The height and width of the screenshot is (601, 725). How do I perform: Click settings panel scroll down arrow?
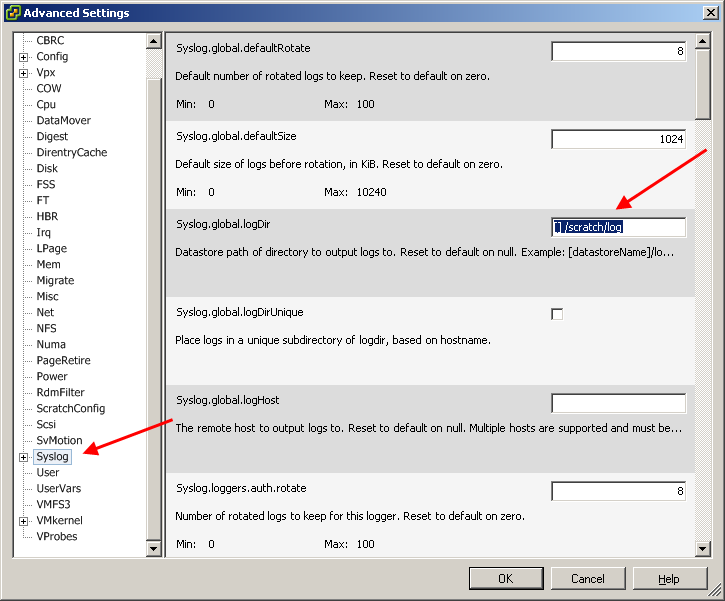click(703, 549)
